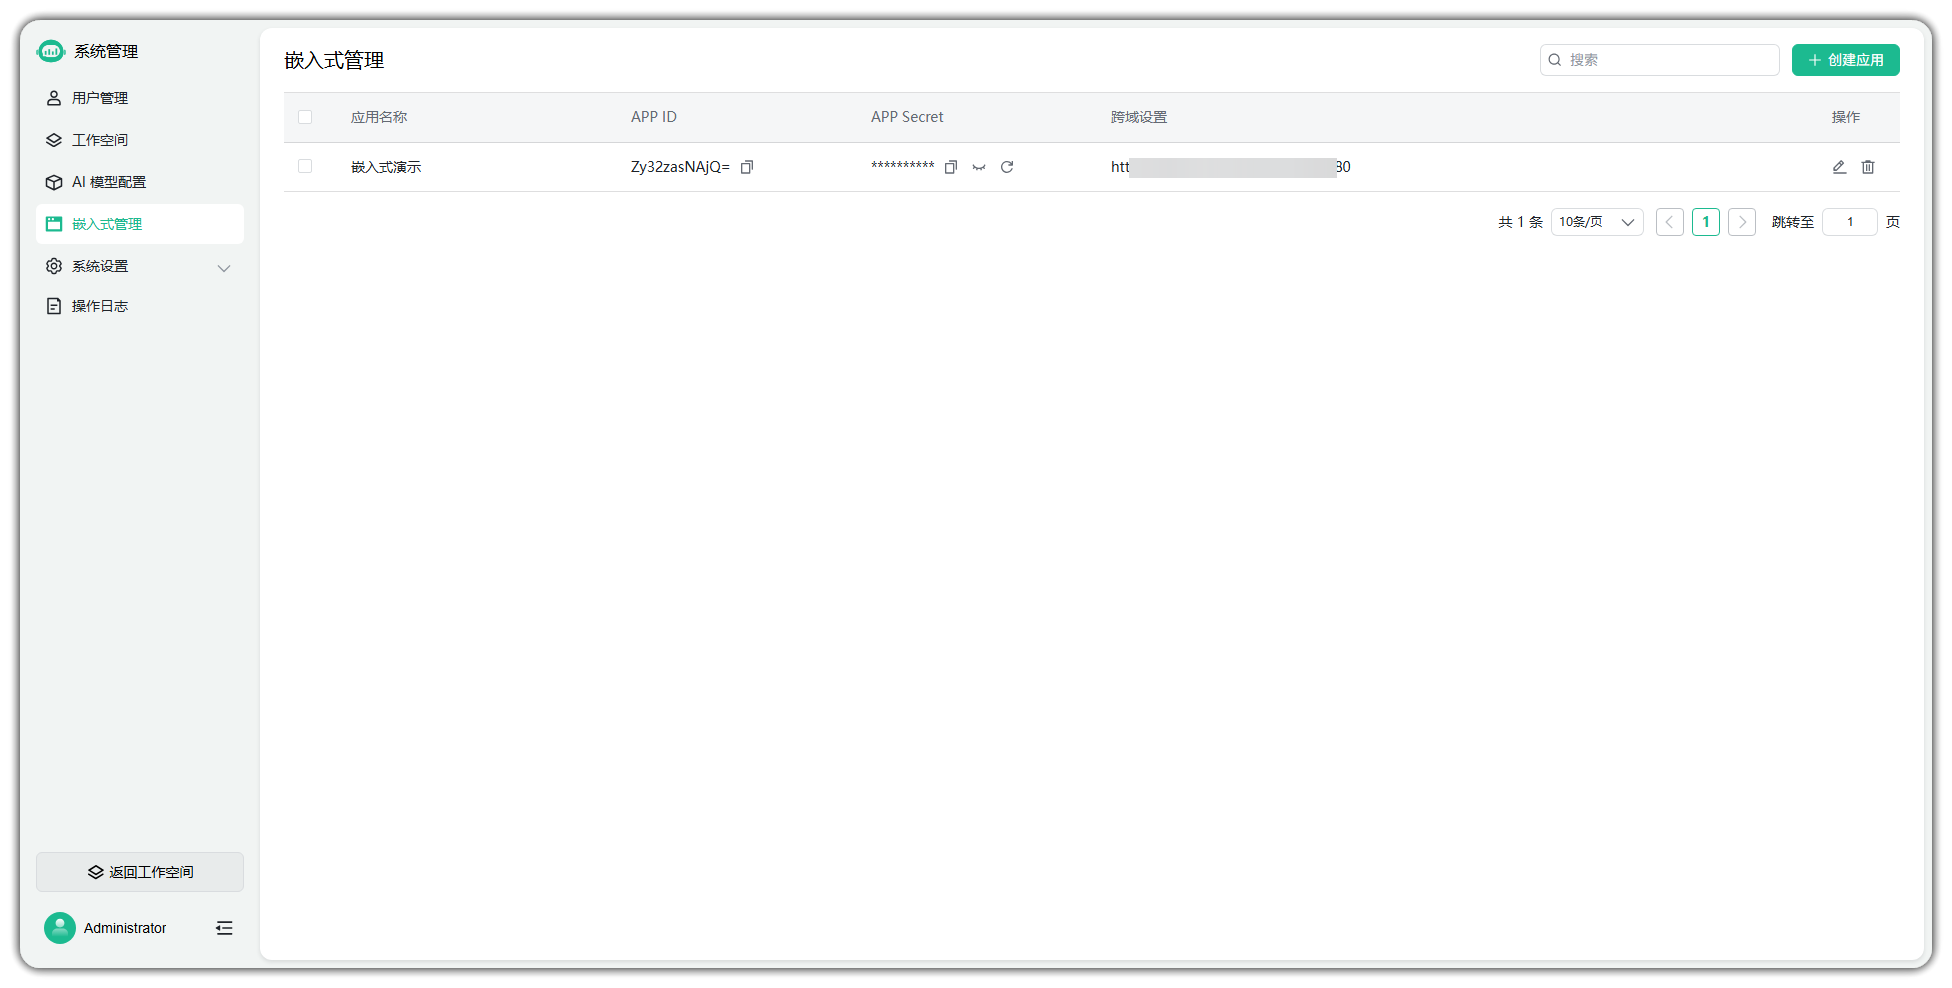Click the 系统管理 logo icon
The height and width of the screenshot is (988, 1952).
(51, 51)
